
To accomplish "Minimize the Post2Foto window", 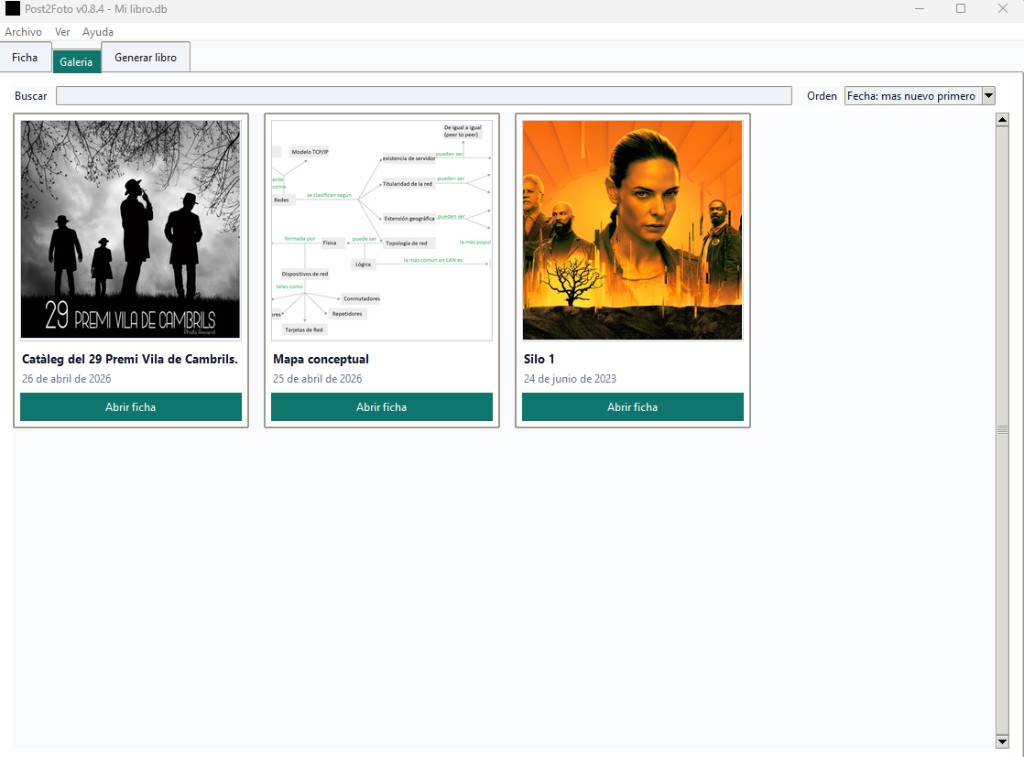I will [x=920, y=9].
